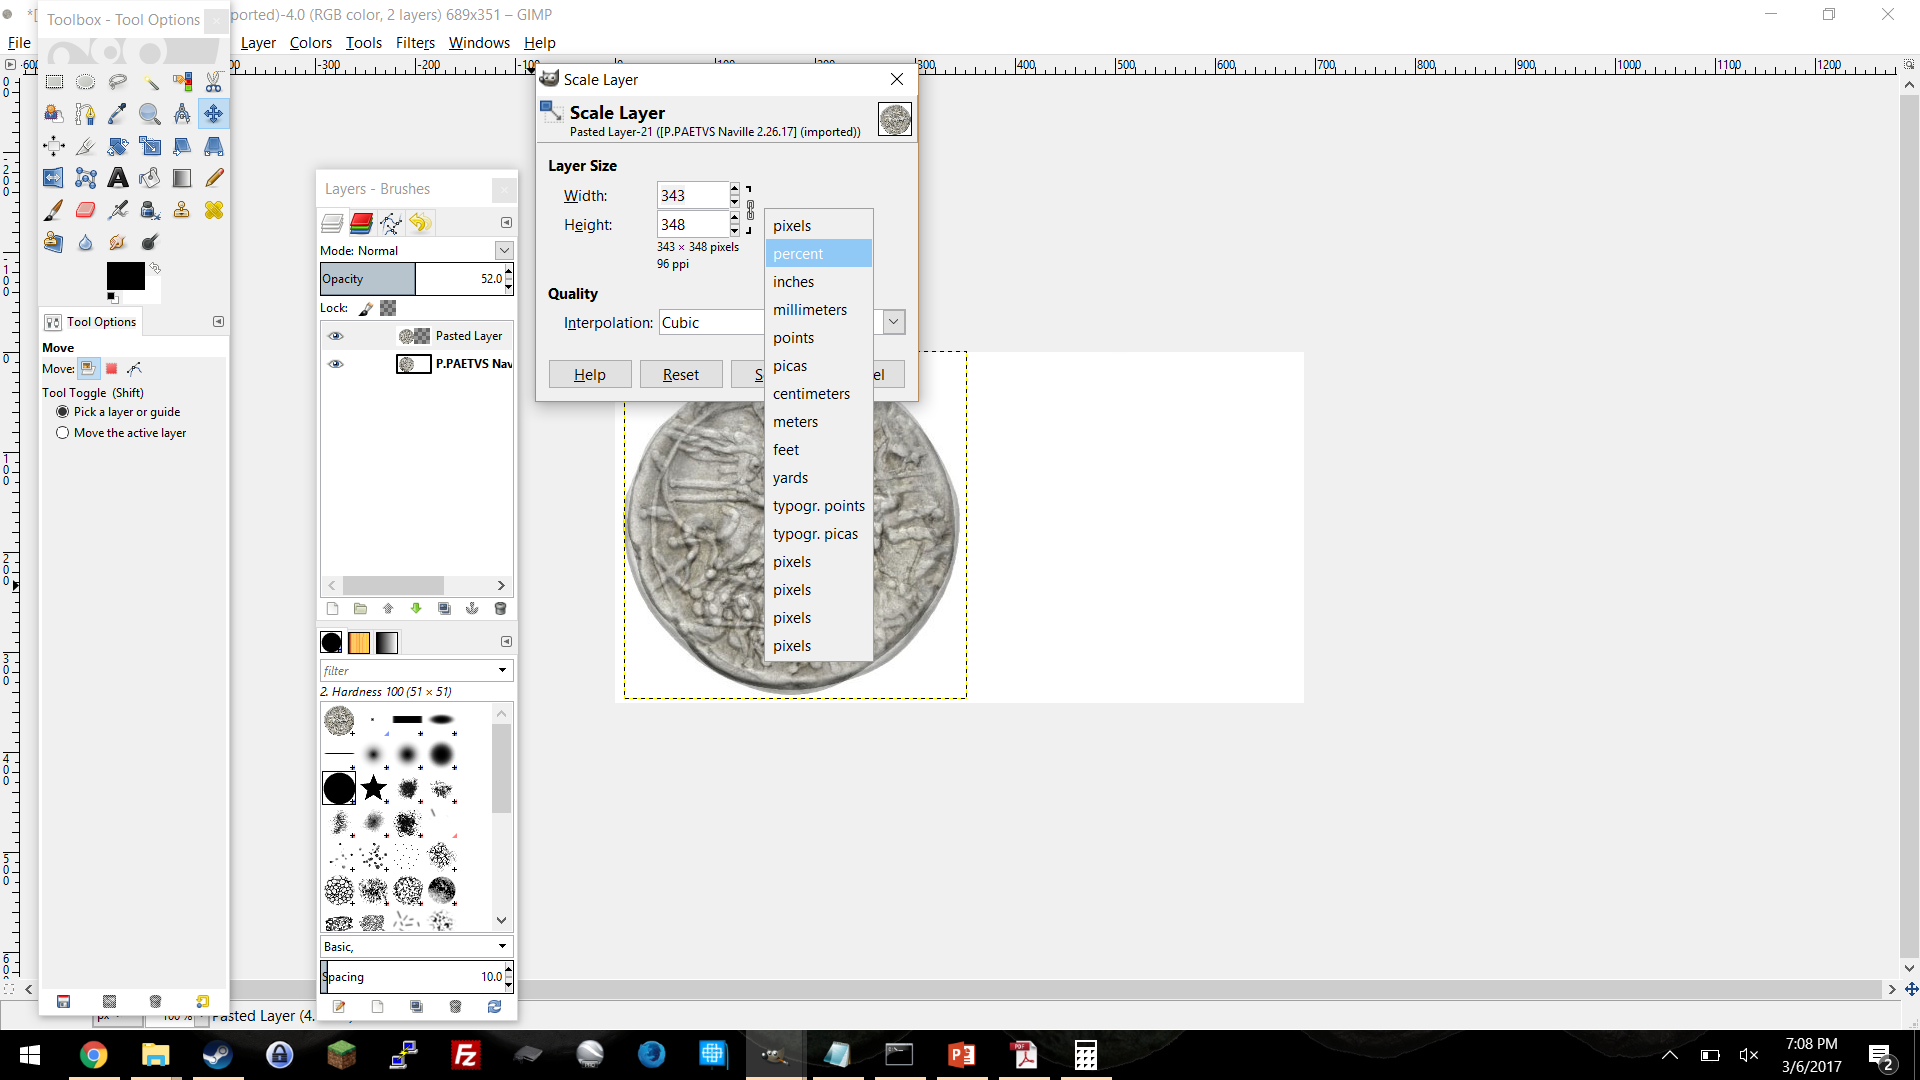
Task: Select the Heal bandage tool
Action: (x=214, y=210)
